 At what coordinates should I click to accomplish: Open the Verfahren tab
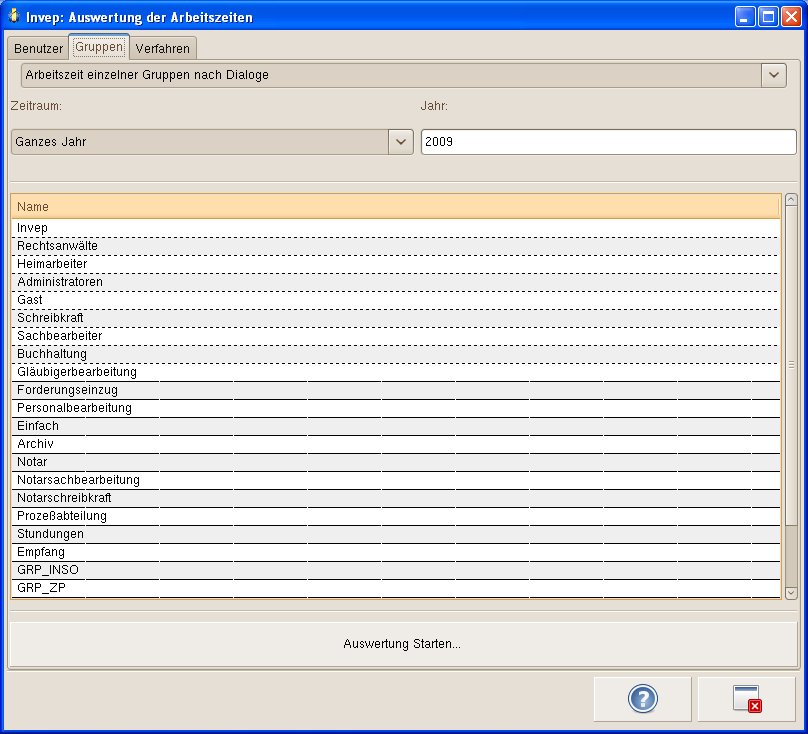tap(163, 48)
